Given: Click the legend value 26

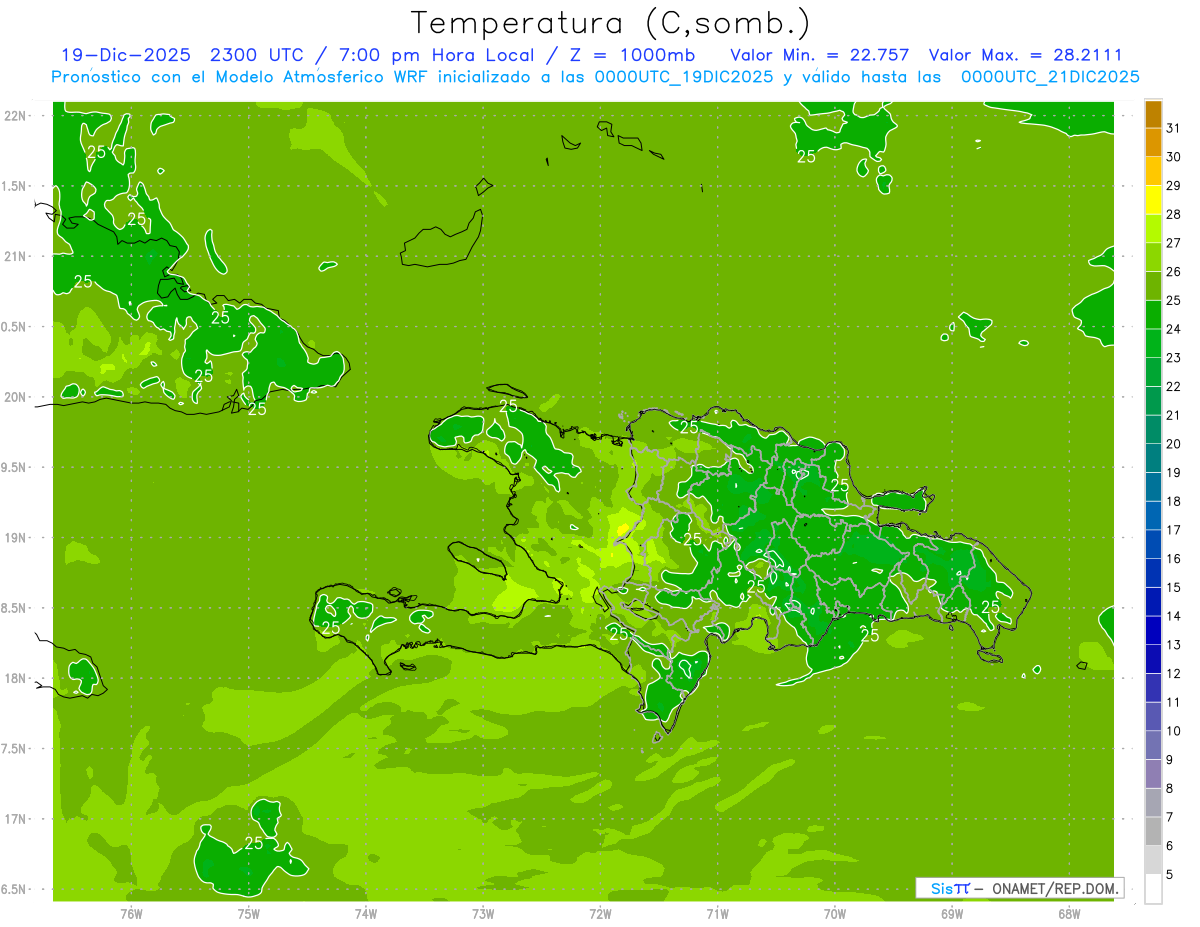Looking at the screenshot, I should coord(1174,271).
